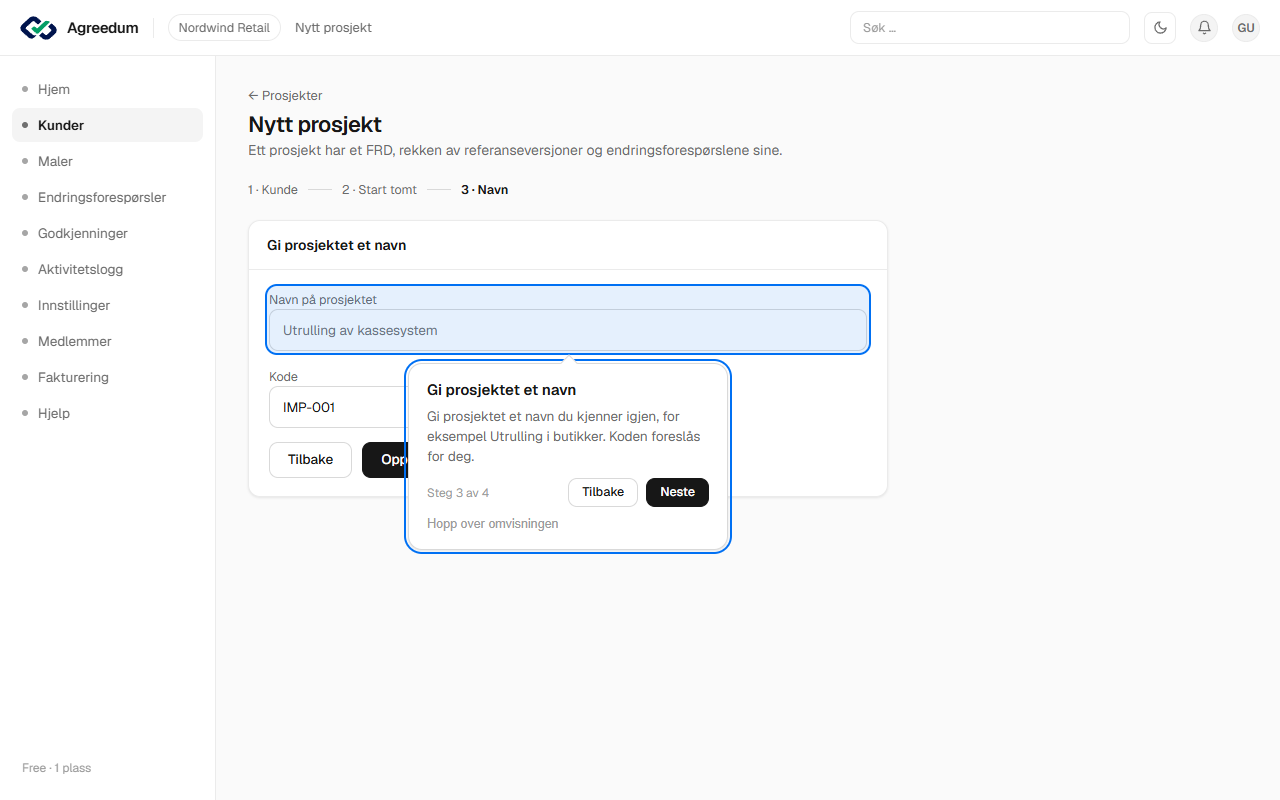Image resolution: width=1280 pixels, height=800 pixels.
Task: Select wizard step 3 Navn
Action: [484, 190]
